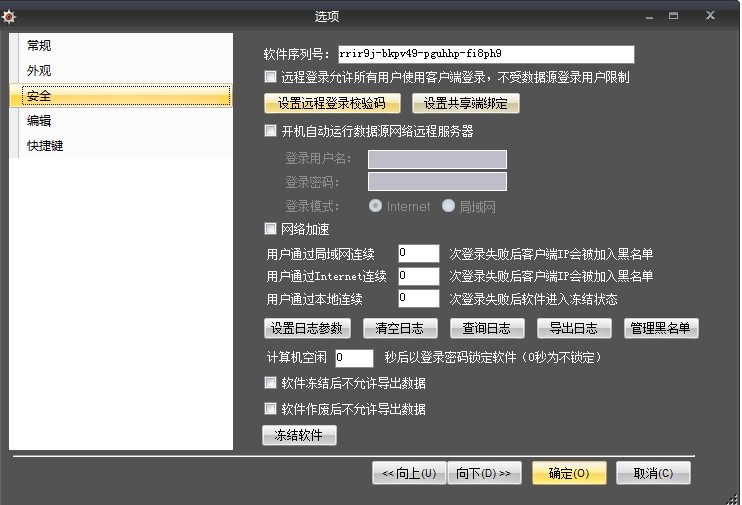Open the 快捷键 settings page
Screen dimensions: 742x505
[x=121, y=146]
